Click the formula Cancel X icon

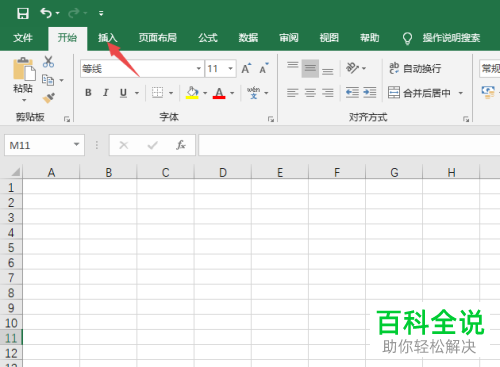pos(124,145)
